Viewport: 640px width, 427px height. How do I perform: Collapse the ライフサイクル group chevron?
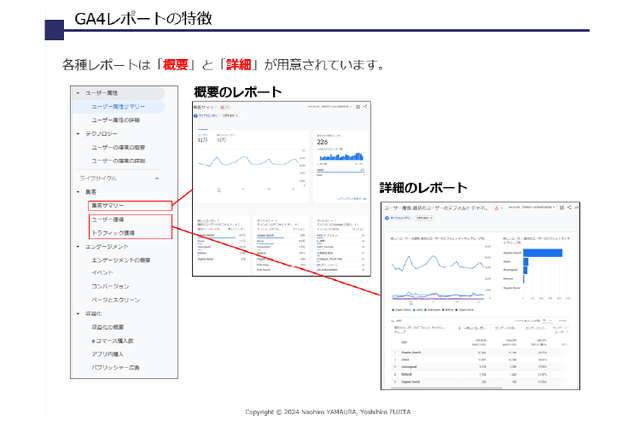pyautogui.click(x=157, y=178)
